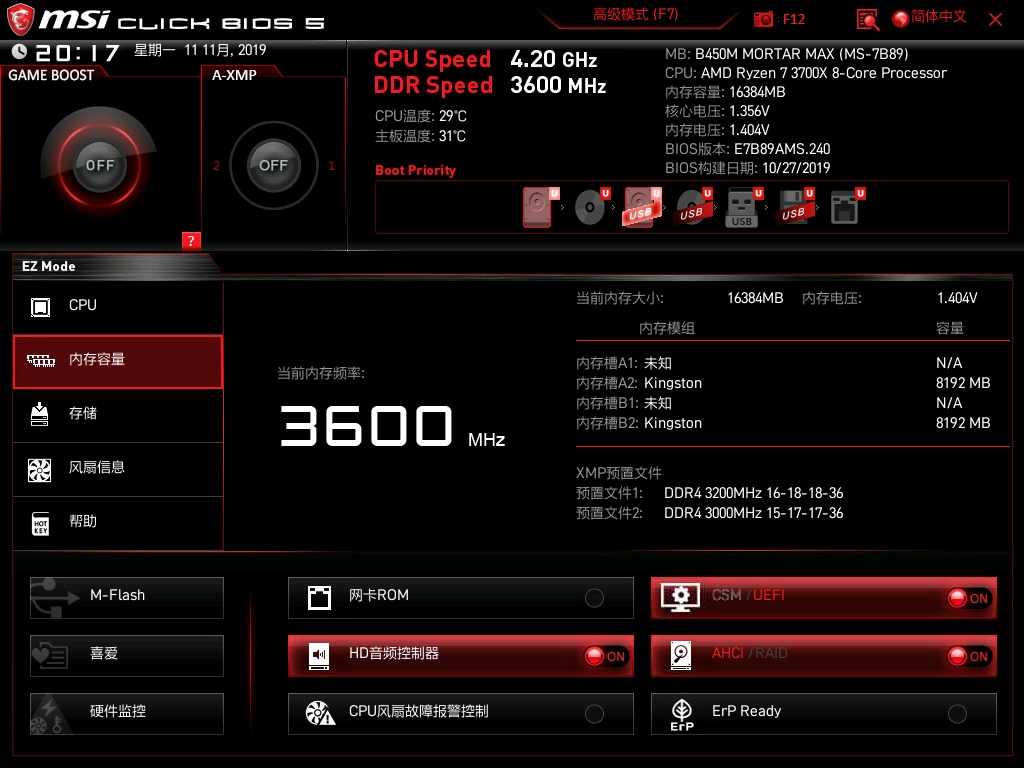Click the MSI dragon shield logo

pos(20,20)
